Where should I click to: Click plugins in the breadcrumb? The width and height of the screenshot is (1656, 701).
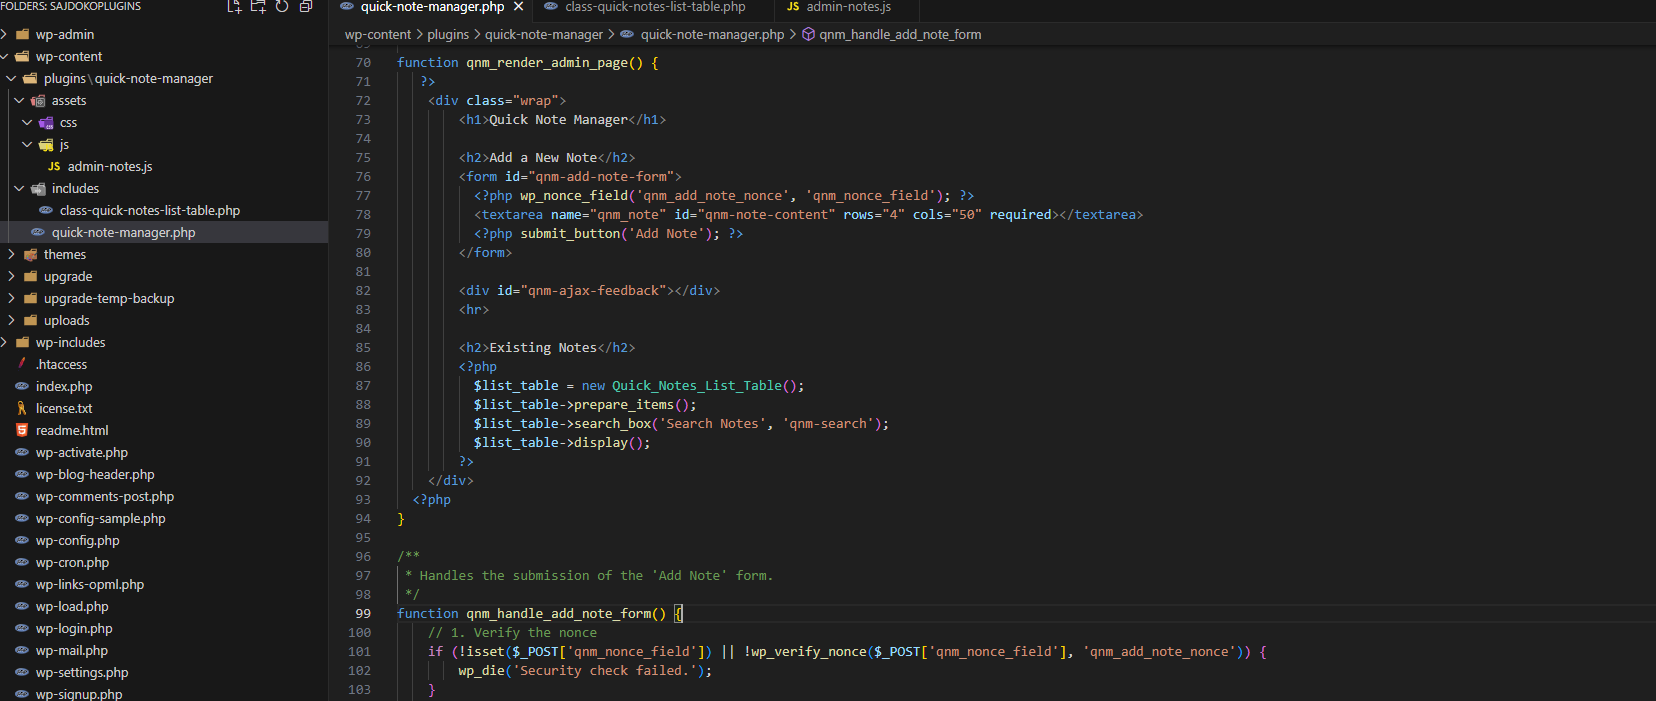447,34
